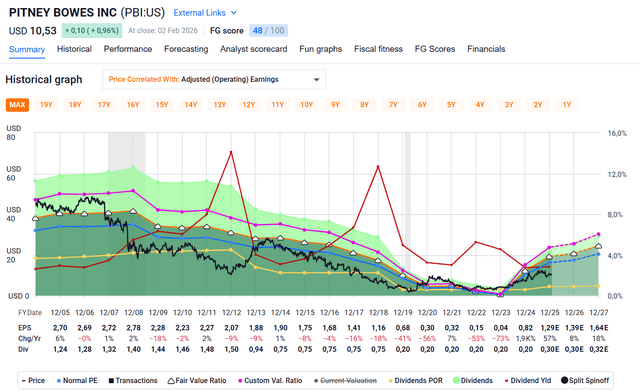Select the 10Y time range
The image size is (640, 392).
point(307,105)
